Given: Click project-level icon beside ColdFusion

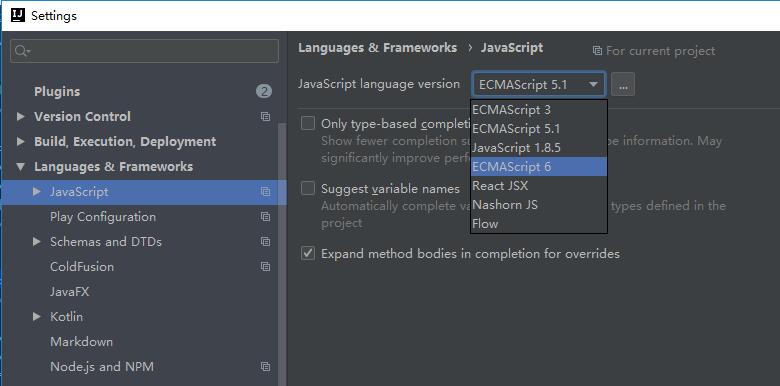Looking at the screenshot, I should tap(265, 267).
